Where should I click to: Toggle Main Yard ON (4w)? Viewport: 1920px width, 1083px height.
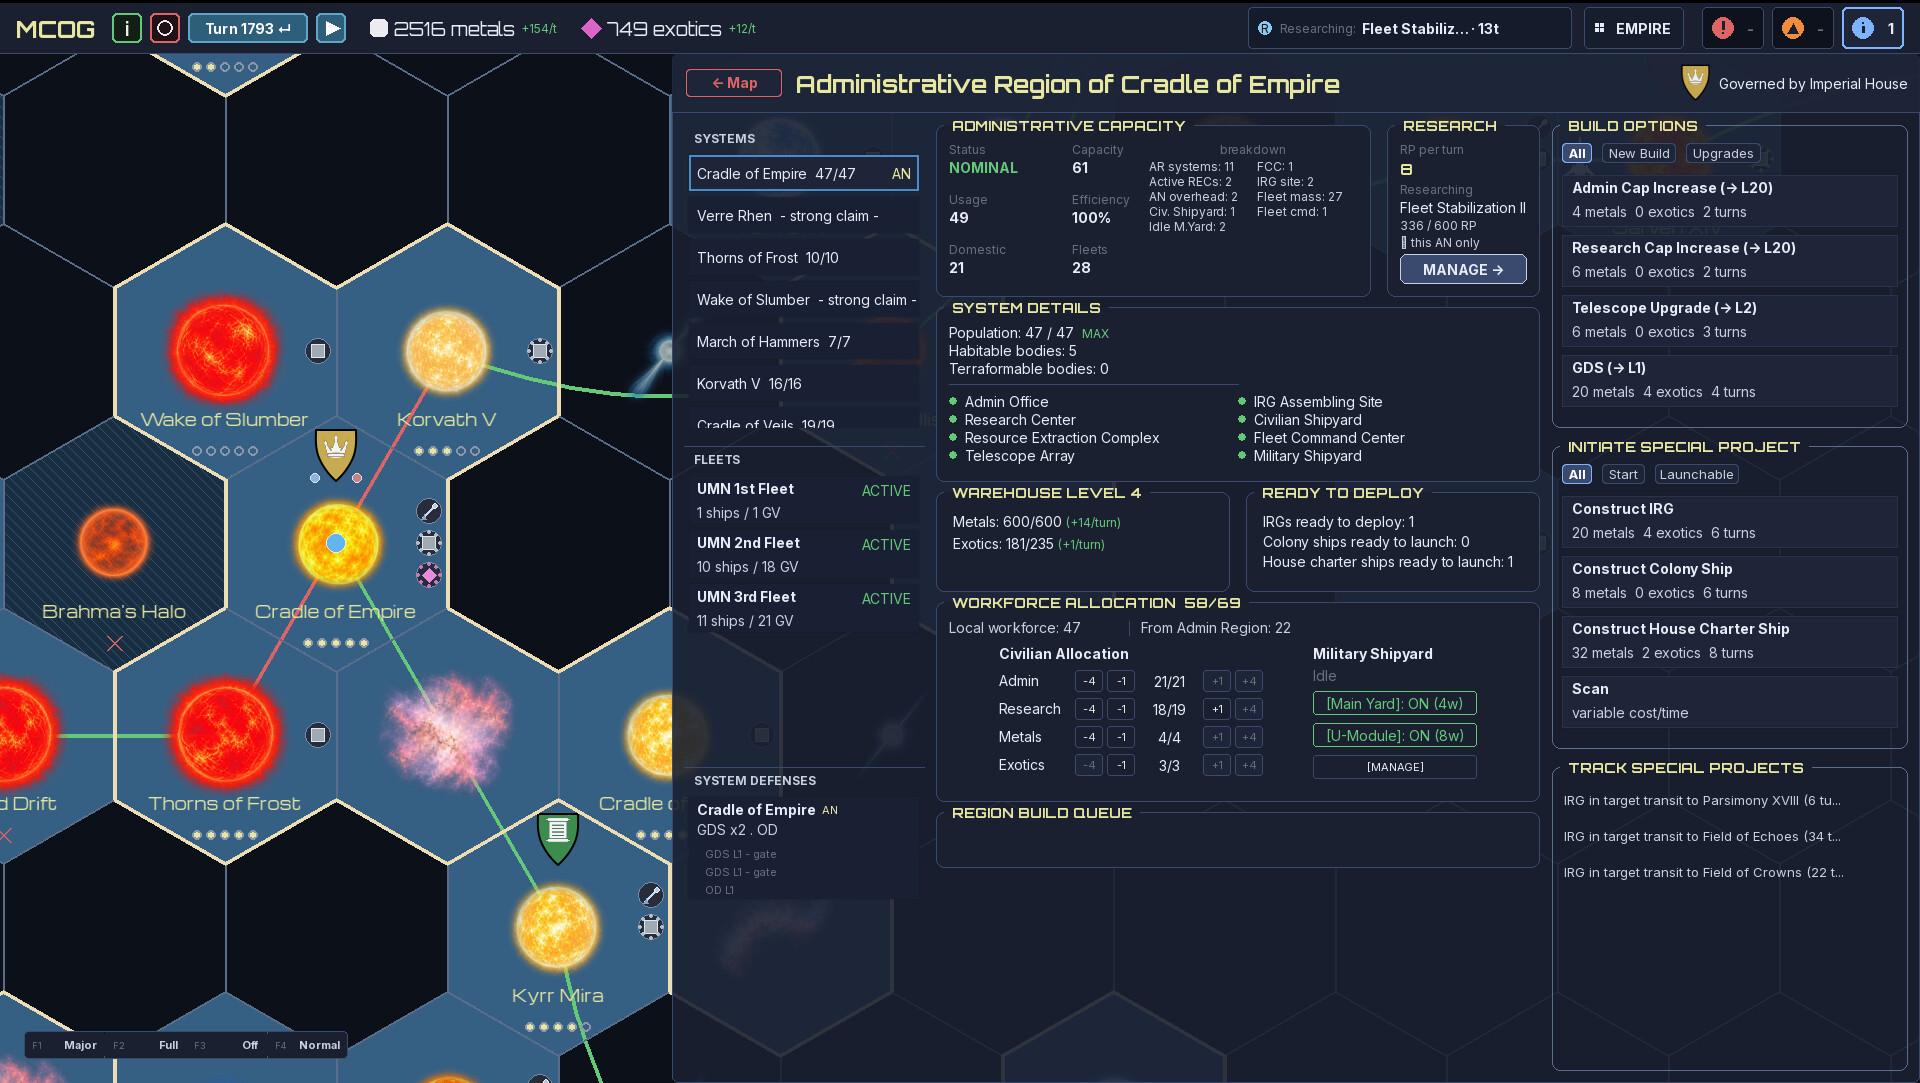click(x=1395, y=704)
